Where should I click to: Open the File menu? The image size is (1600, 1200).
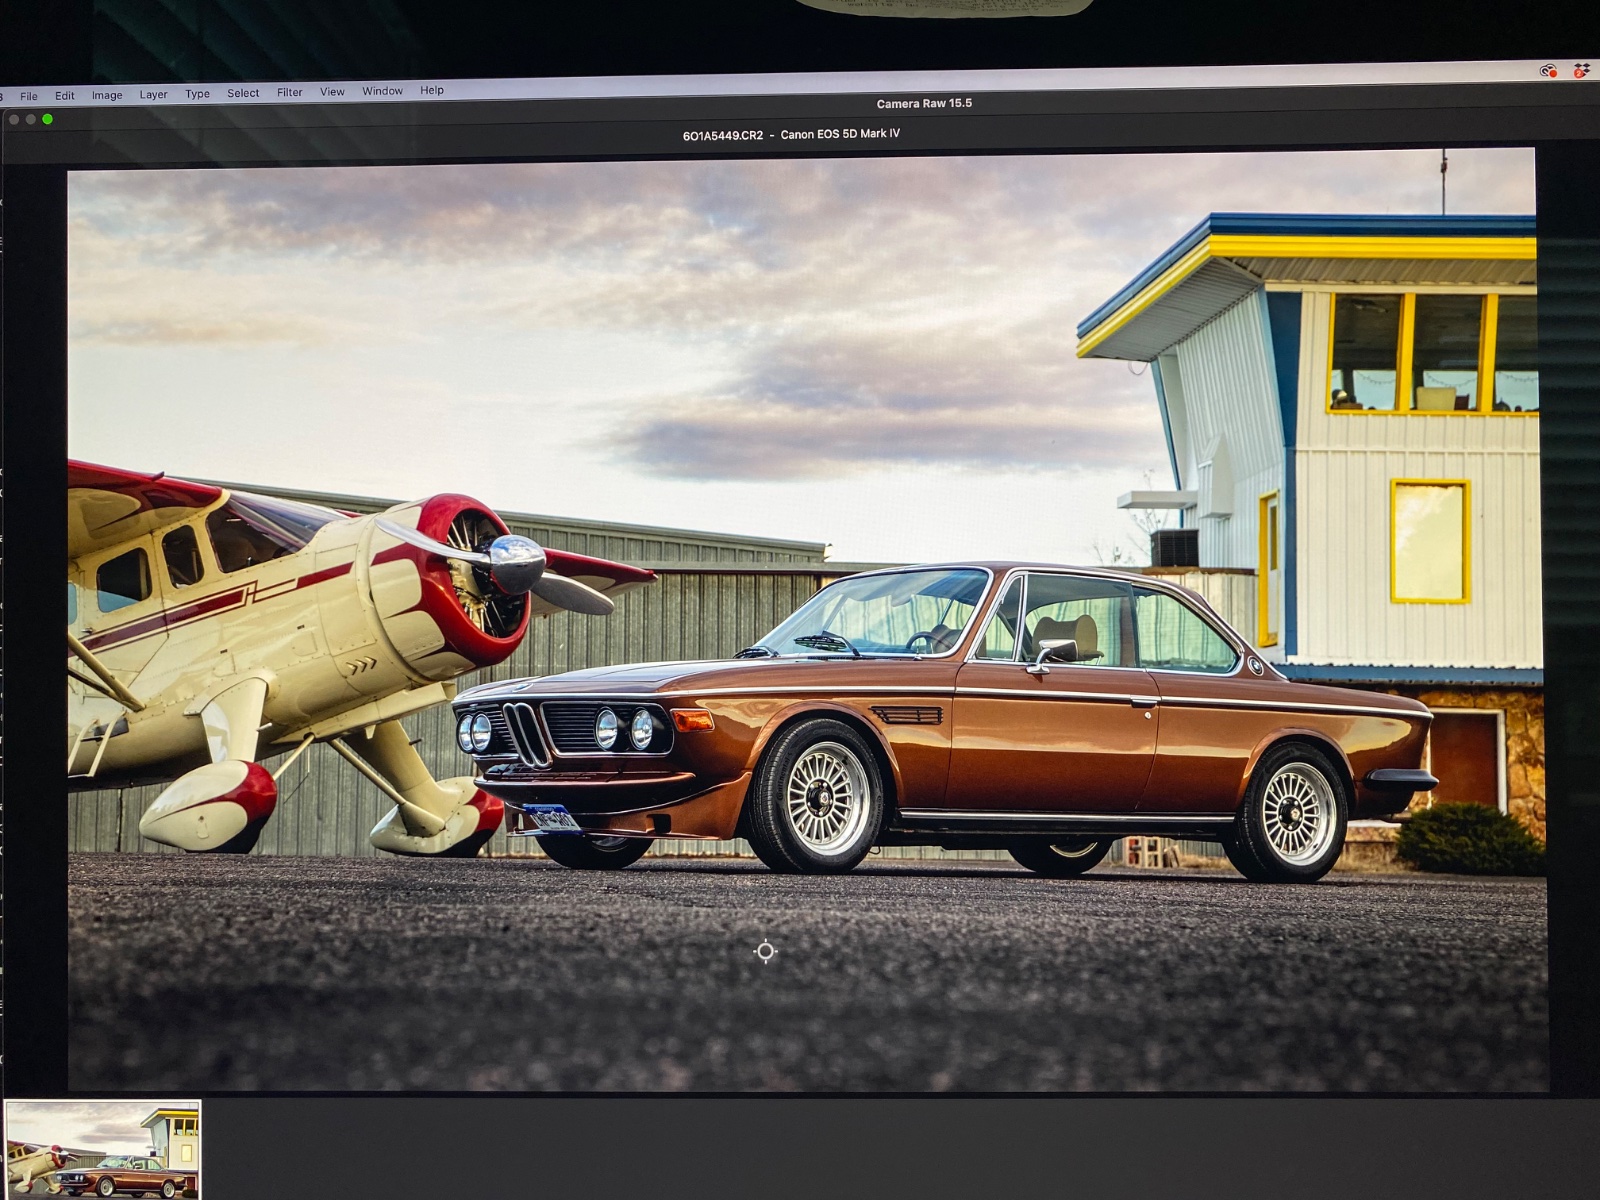[x=29, y=96]
